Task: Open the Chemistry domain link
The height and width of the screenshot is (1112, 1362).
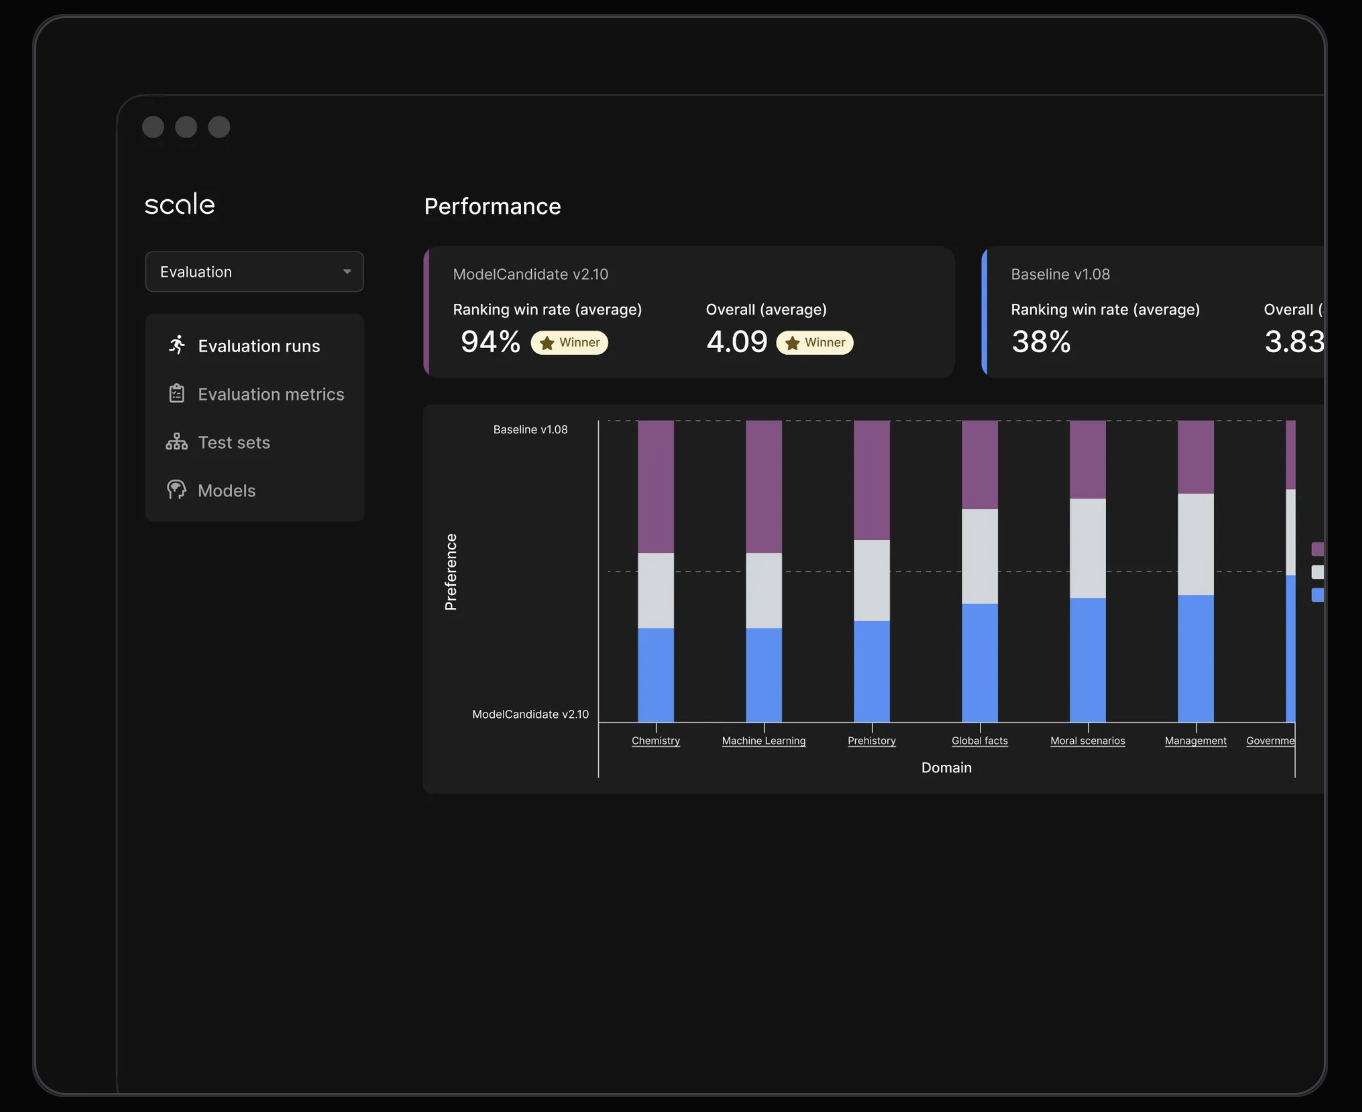Action: tap(656, 741)
